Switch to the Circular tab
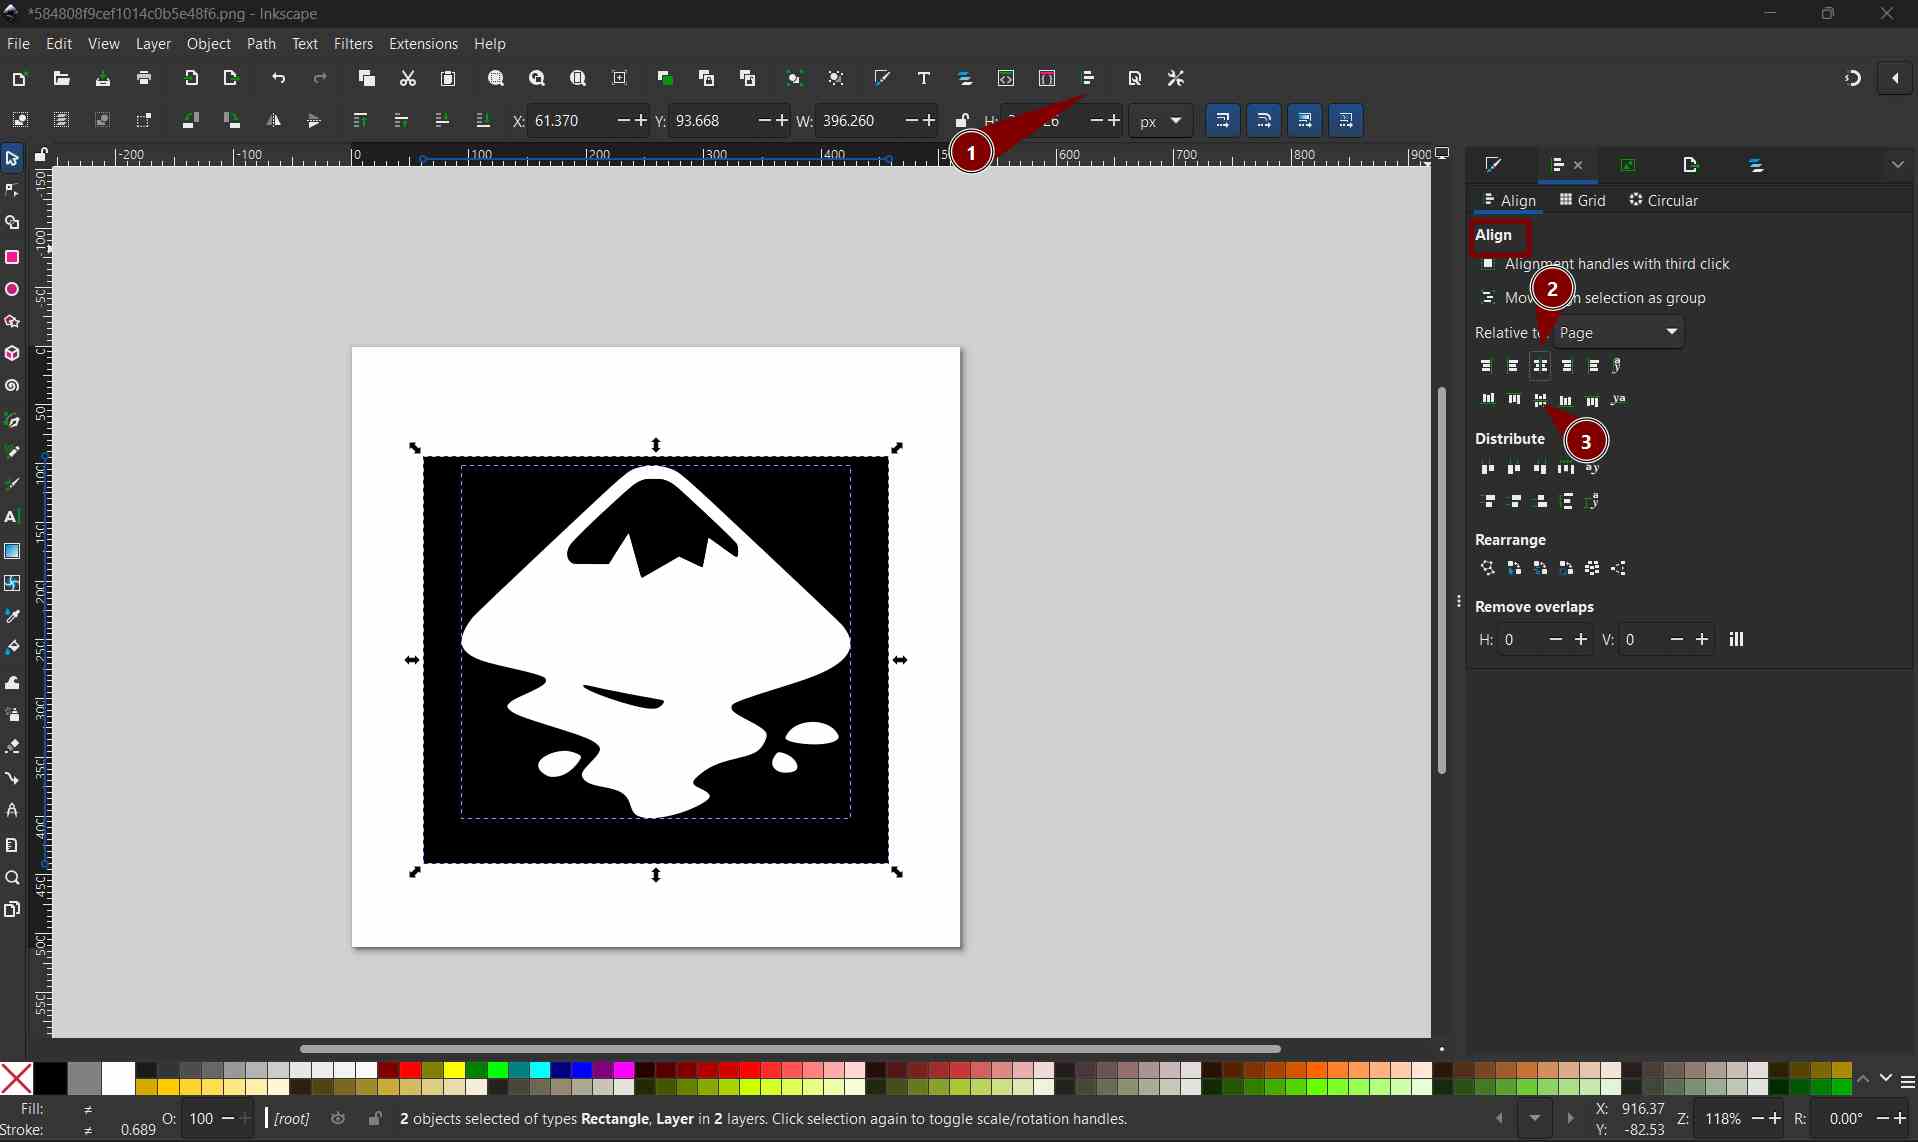Image resolution: width=1918 pixels, height=1142 pixels. click(1663, 200)
